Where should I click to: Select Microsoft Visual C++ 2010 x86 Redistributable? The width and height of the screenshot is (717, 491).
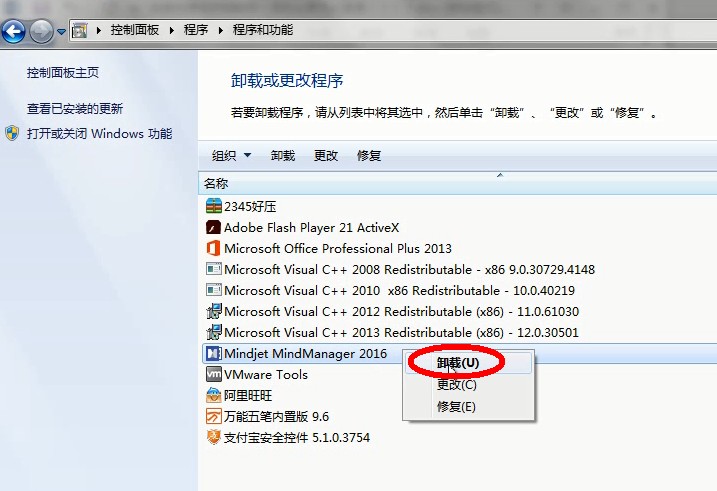pyautogui.click(x=399, y=291)
